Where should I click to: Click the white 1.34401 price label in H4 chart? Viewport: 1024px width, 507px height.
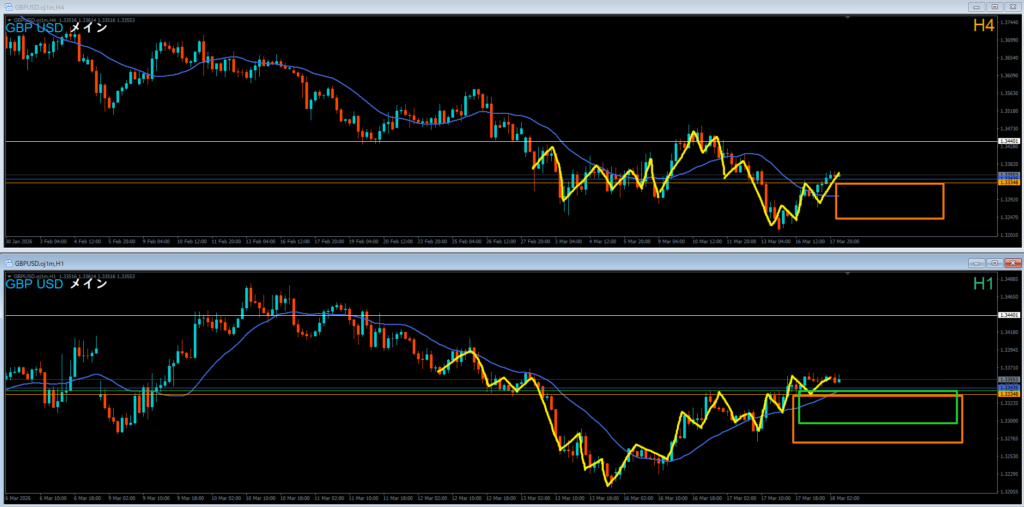[1009, 142]
